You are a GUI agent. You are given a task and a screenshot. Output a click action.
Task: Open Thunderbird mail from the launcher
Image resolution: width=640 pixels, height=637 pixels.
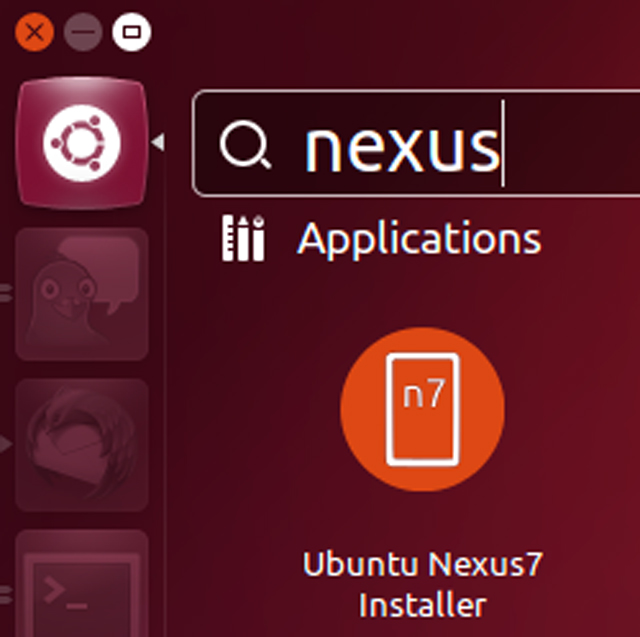[x=82, y=445]
